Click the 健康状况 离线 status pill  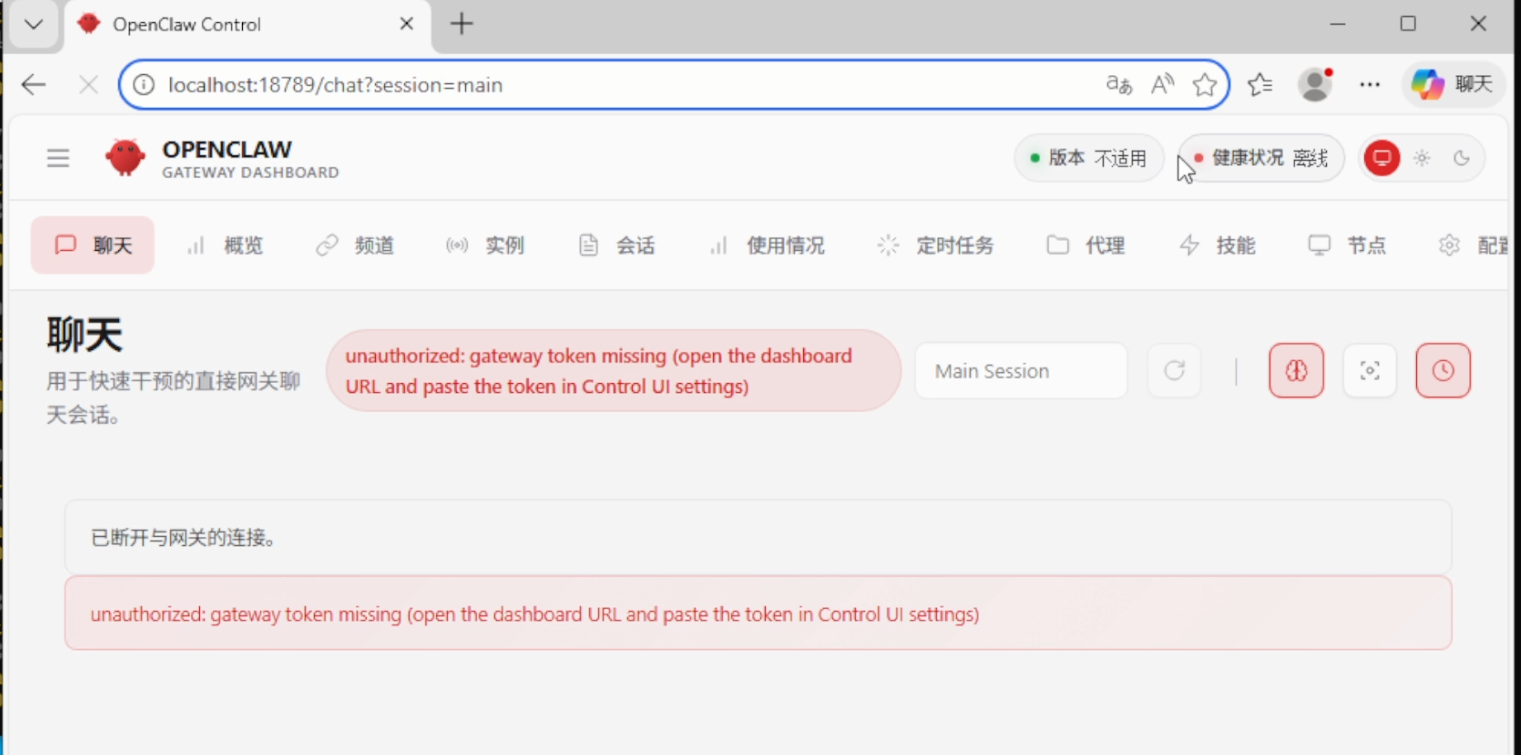1261,158
